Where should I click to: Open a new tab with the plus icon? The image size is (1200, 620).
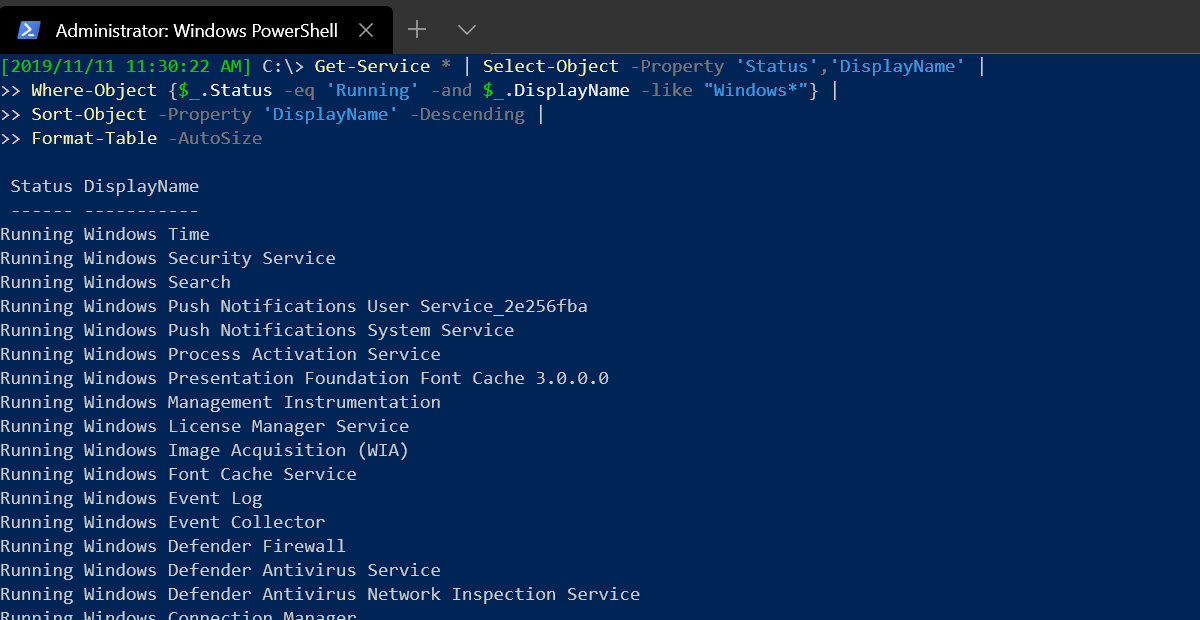(417, 29)
